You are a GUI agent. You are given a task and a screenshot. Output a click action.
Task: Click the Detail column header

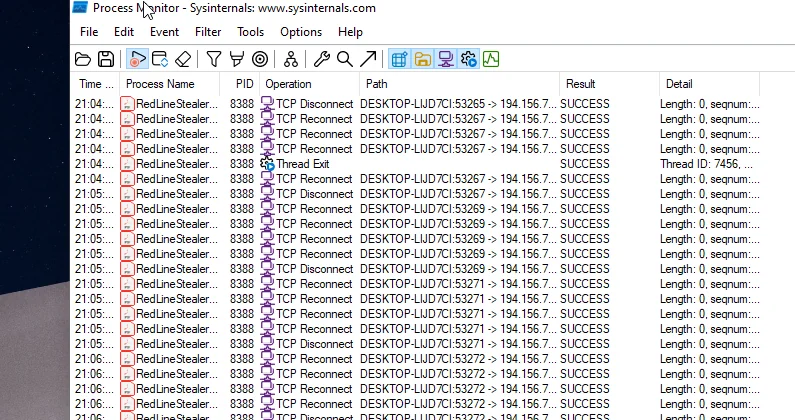pyautogui.click(x=710, y=84)
